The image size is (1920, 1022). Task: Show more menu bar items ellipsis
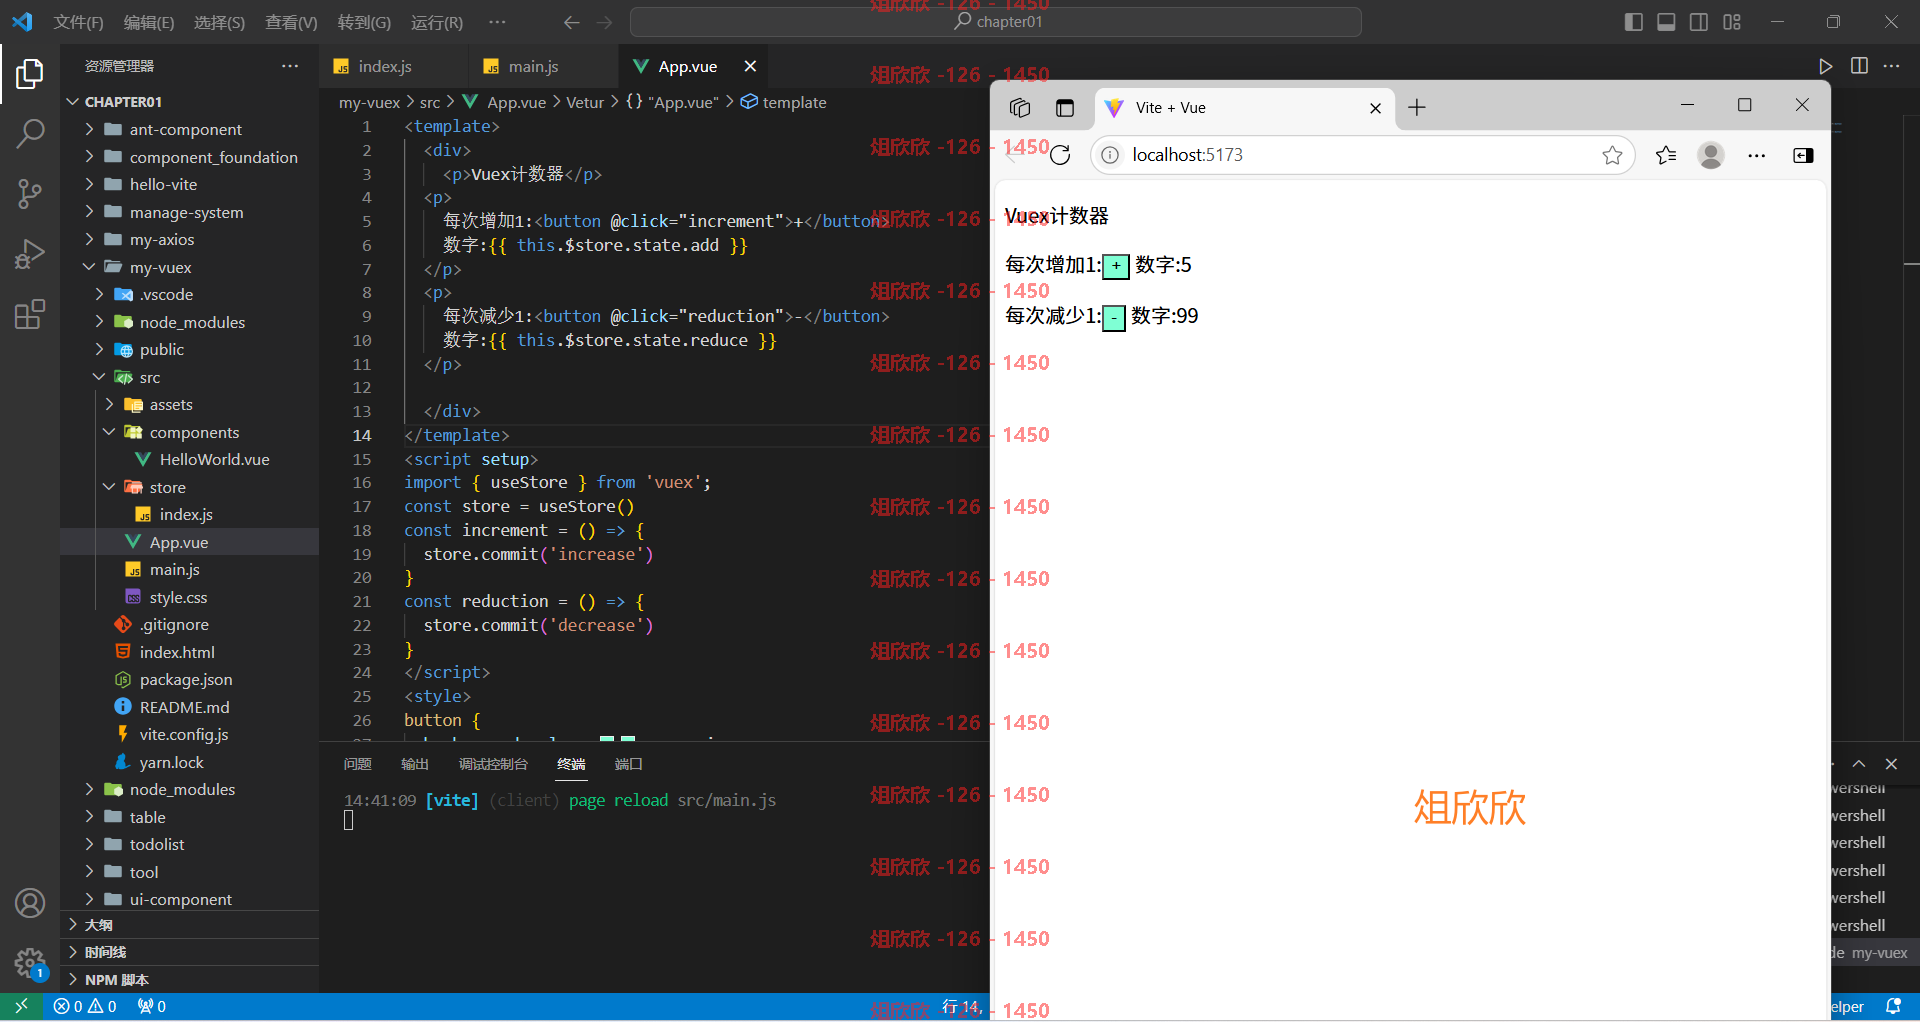[497, 22]
